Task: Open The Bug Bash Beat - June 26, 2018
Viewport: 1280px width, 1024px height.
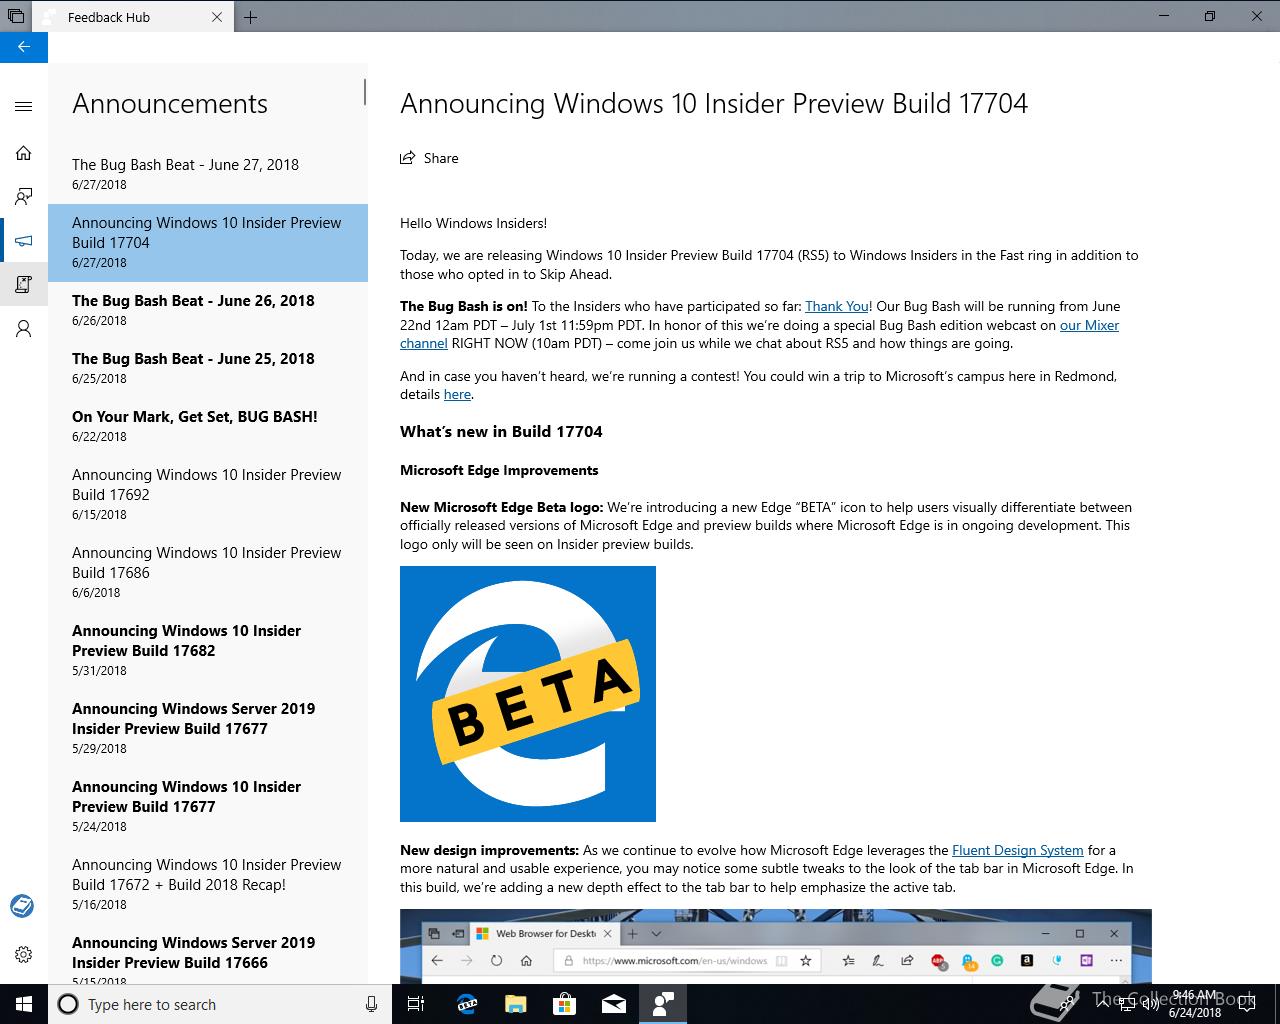Action: pos(208,310)
